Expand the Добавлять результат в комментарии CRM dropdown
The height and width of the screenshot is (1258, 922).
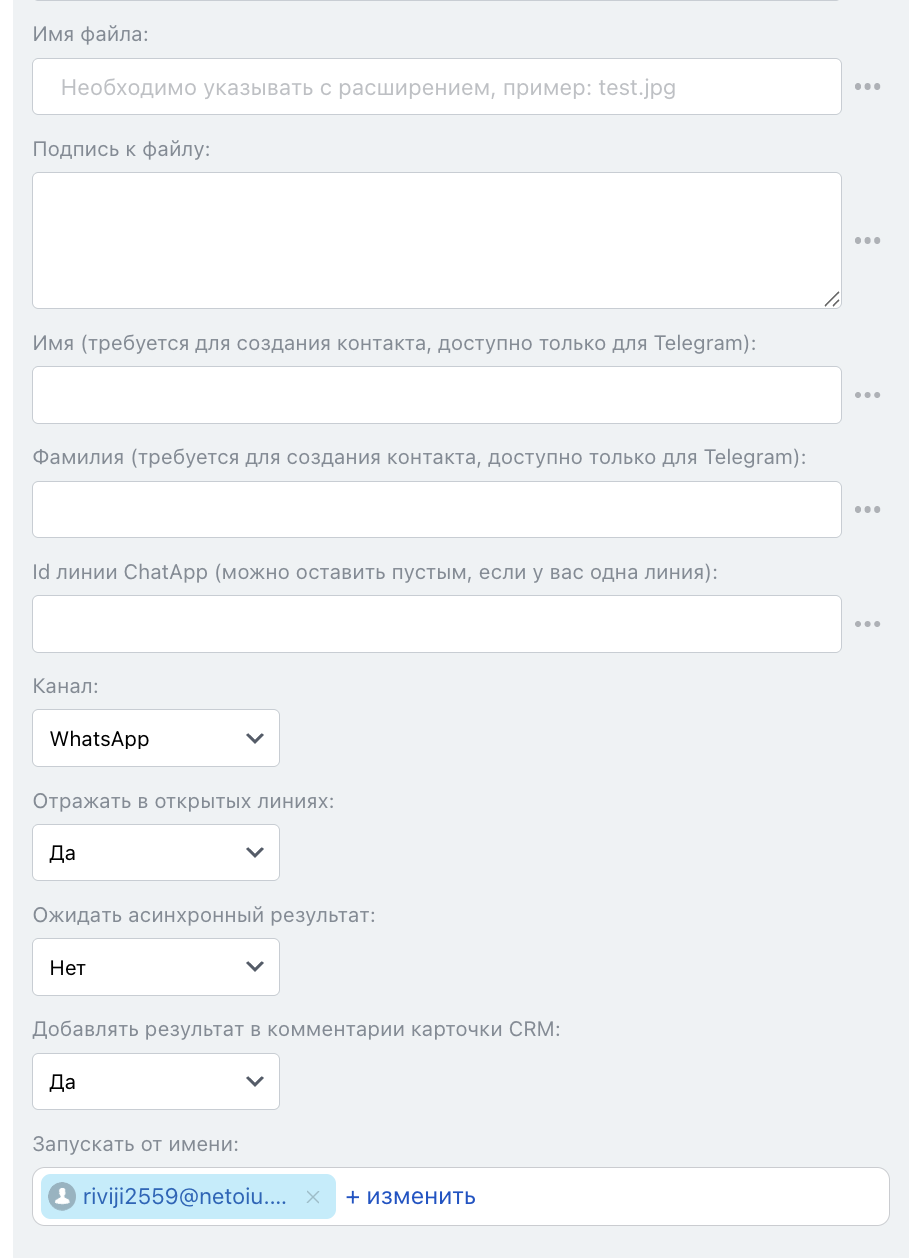[x=156, y=1082]
